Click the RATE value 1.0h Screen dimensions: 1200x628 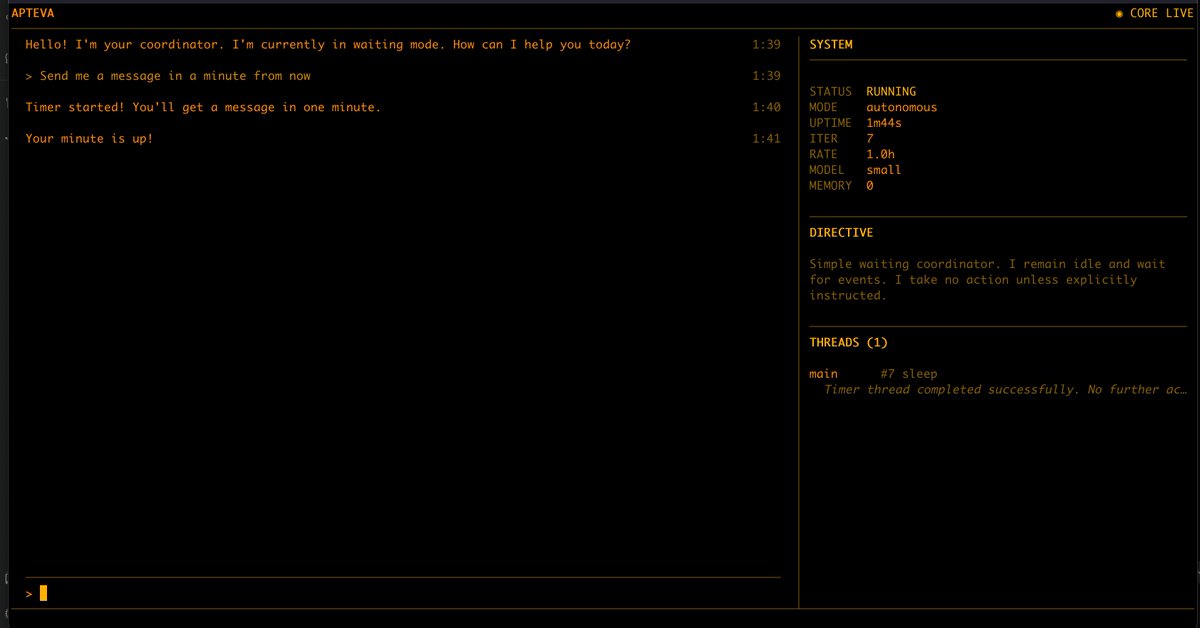point(880,154)
